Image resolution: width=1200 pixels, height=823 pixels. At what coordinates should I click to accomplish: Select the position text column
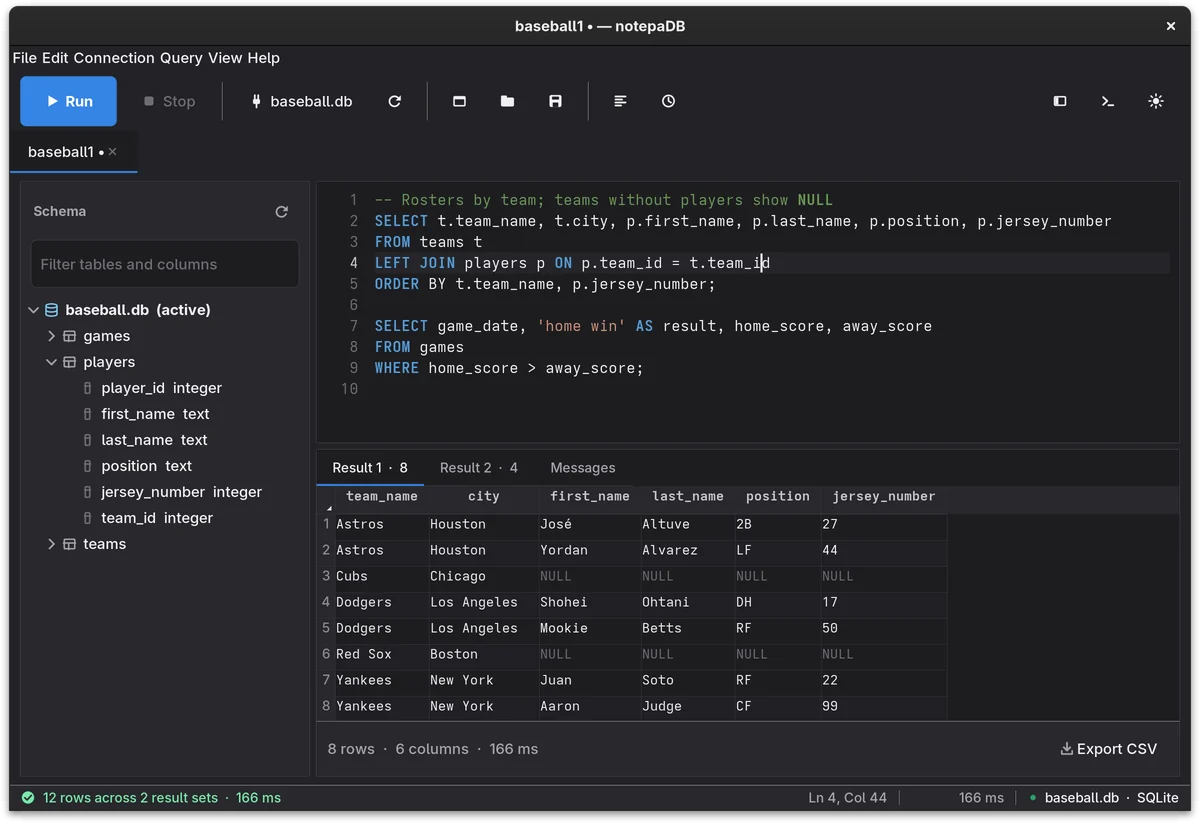146,466
